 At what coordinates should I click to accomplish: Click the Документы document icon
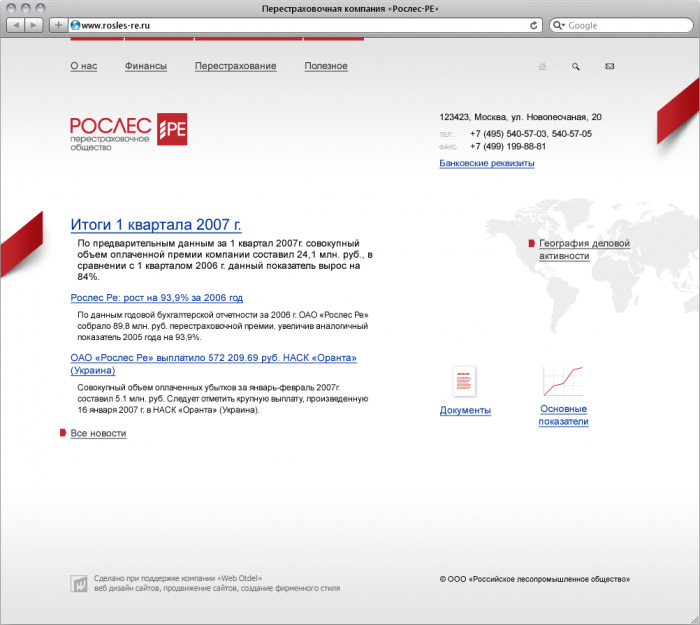464,381
